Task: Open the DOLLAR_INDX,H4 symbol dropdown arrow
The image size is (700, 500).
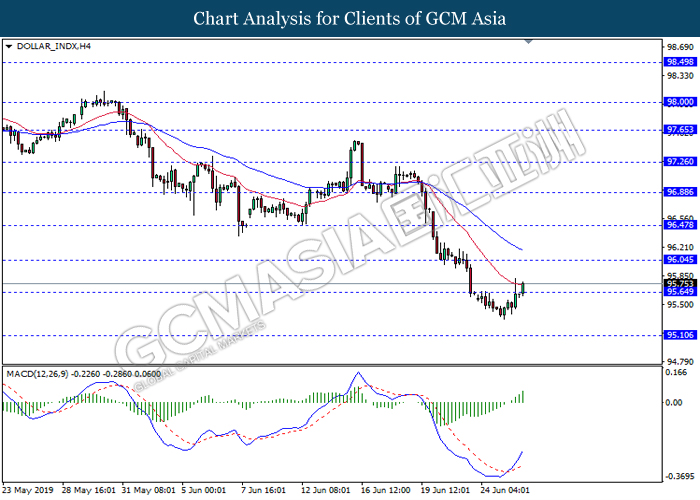Action: (x=8, y=46)
